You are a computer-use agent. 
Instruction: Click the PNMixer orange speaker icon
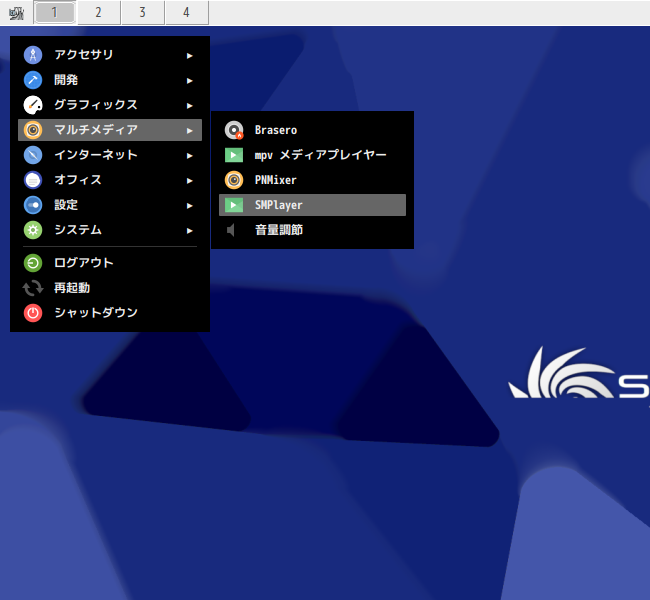click(234, 180)
